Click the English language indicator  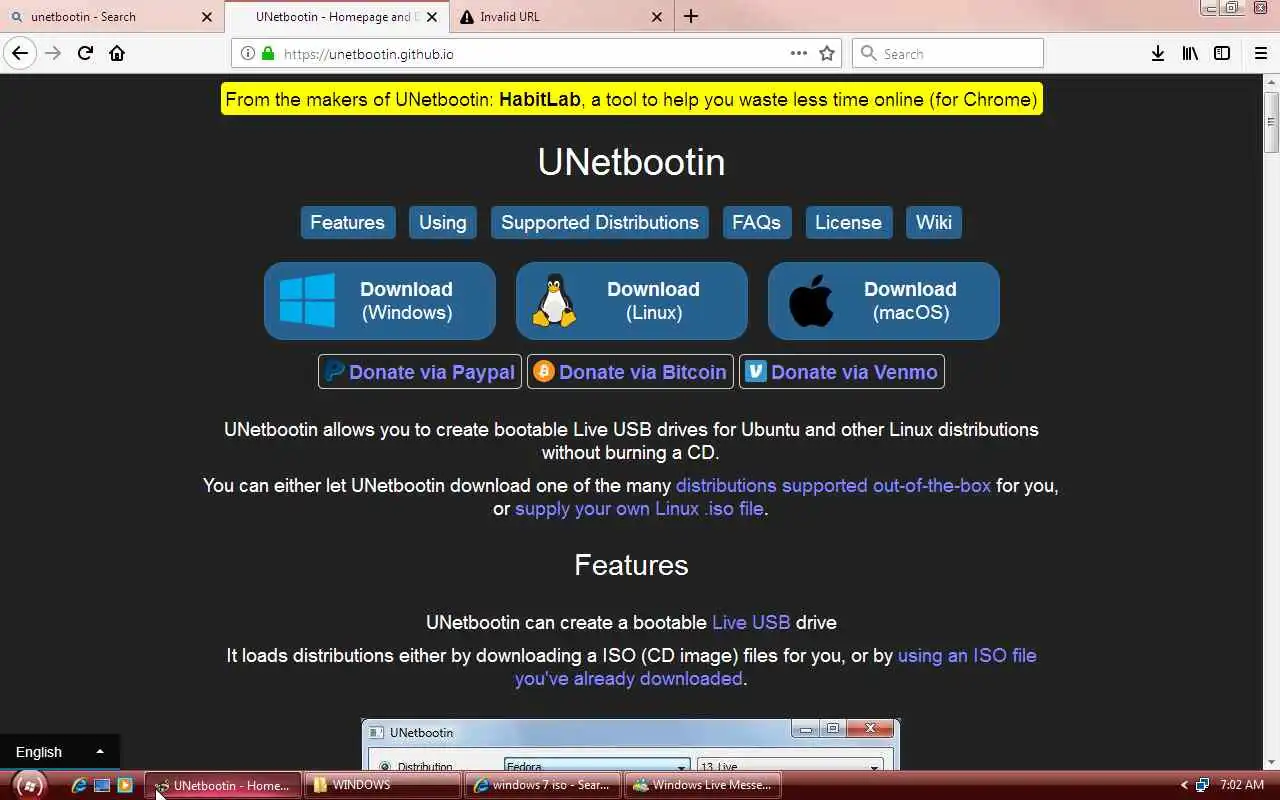point(39,751)
